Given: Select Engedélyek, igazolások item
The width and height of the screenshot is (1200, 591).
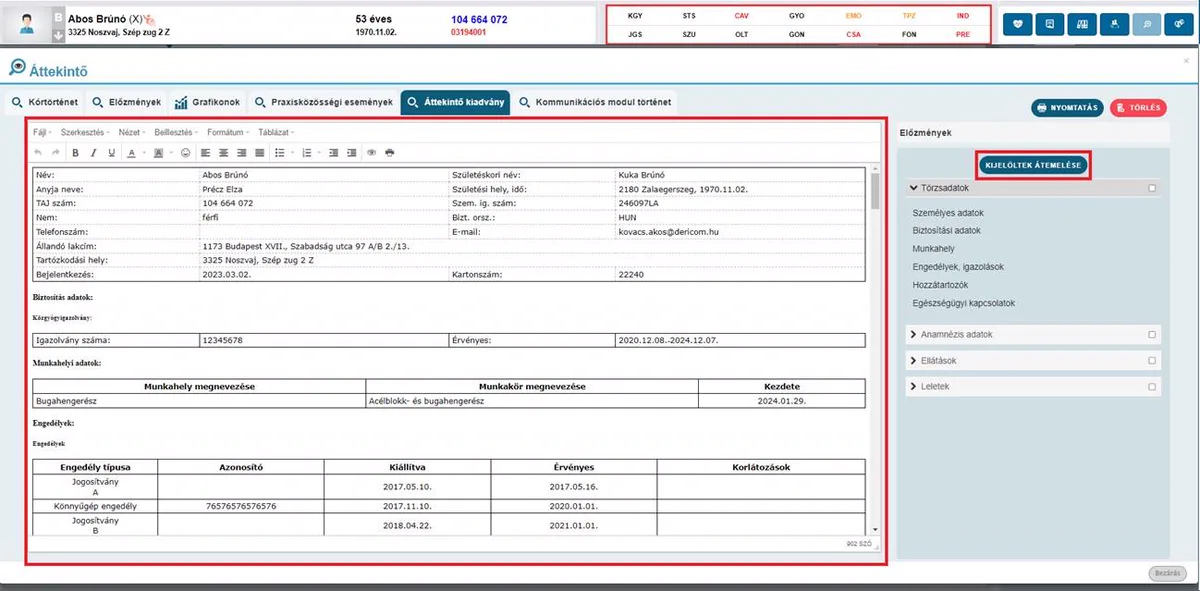Looking at the screenshot, I should (x=958, y=266).
